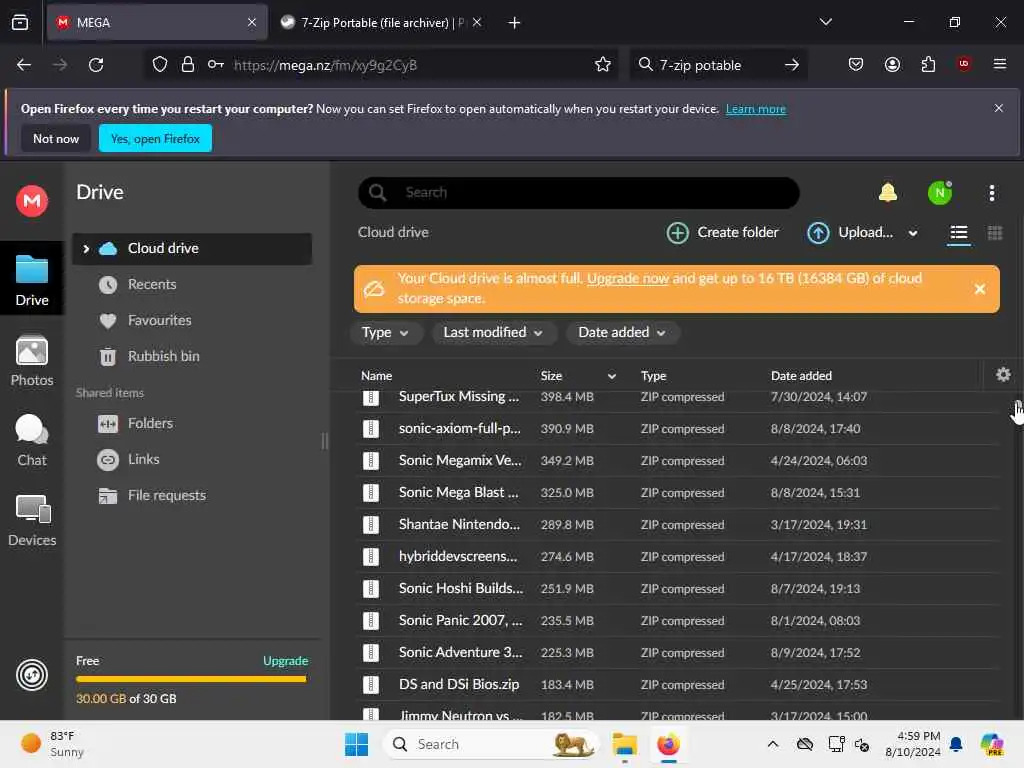The width and height of the screenshot is (1024, 768).
Task: Open the Windows Start menu
Action: pos(356,744)
